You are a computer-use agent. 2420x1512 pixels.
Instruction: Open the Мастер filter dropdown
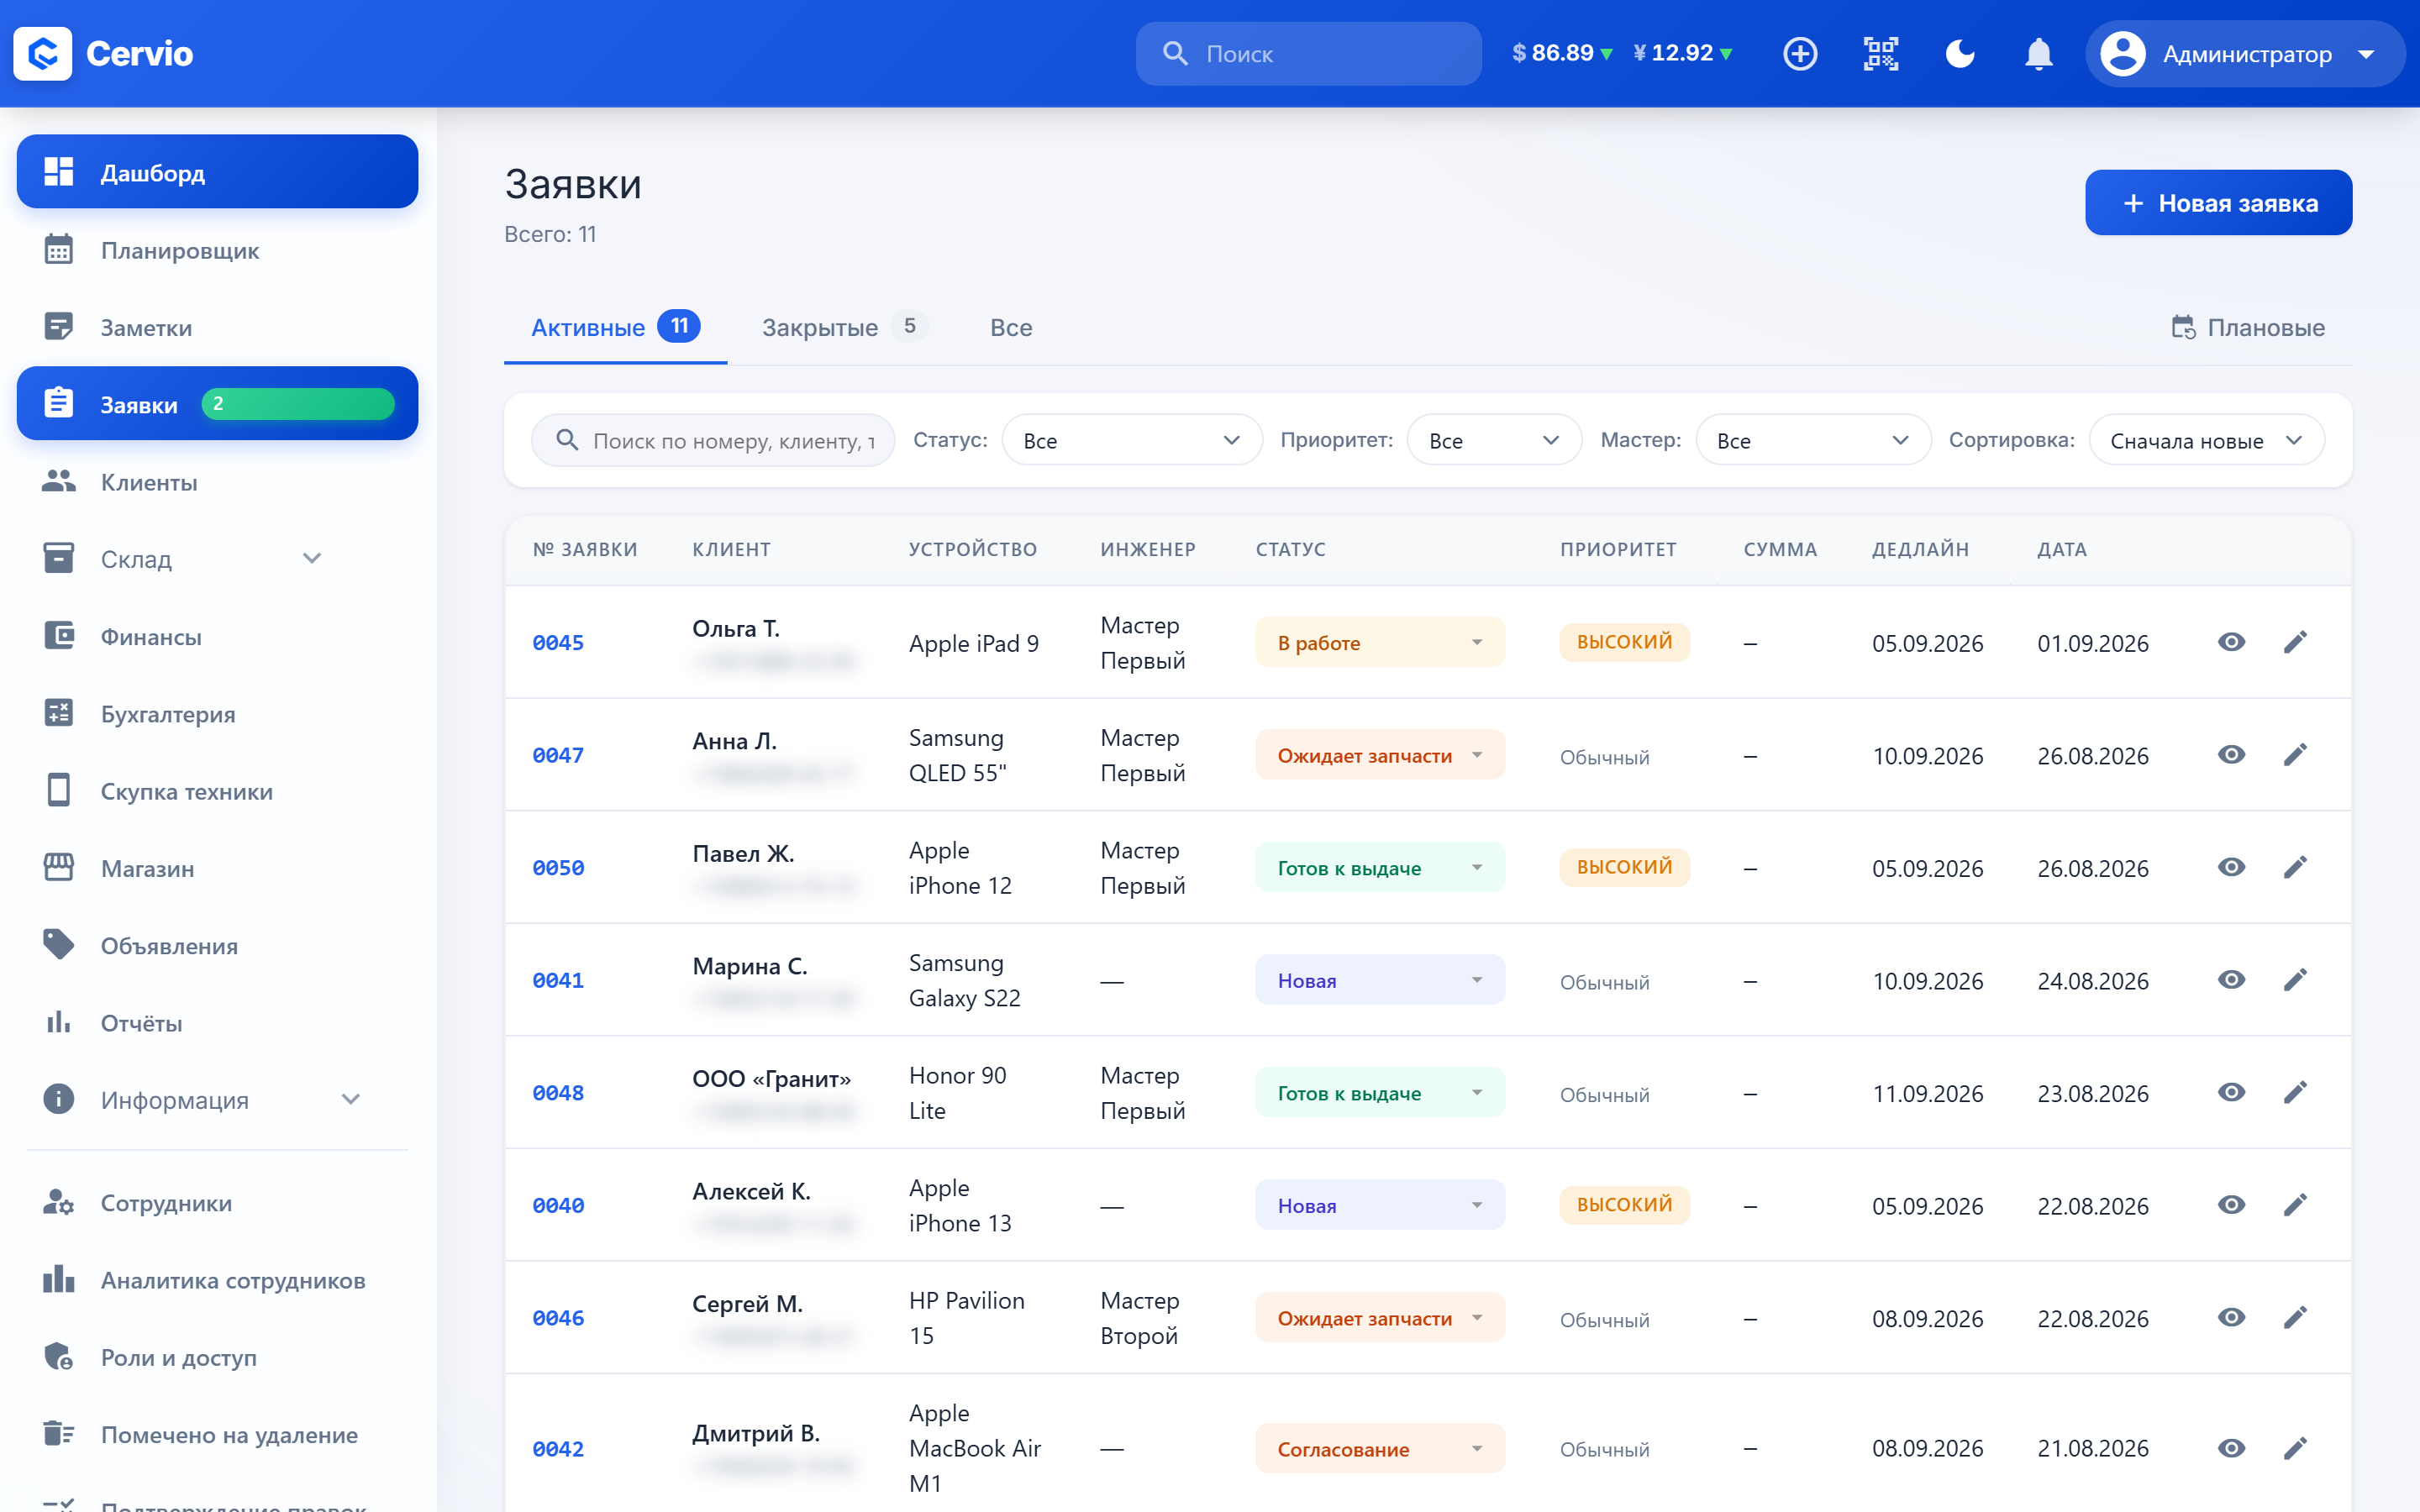pyautogui.click(x=1813, y=440)
